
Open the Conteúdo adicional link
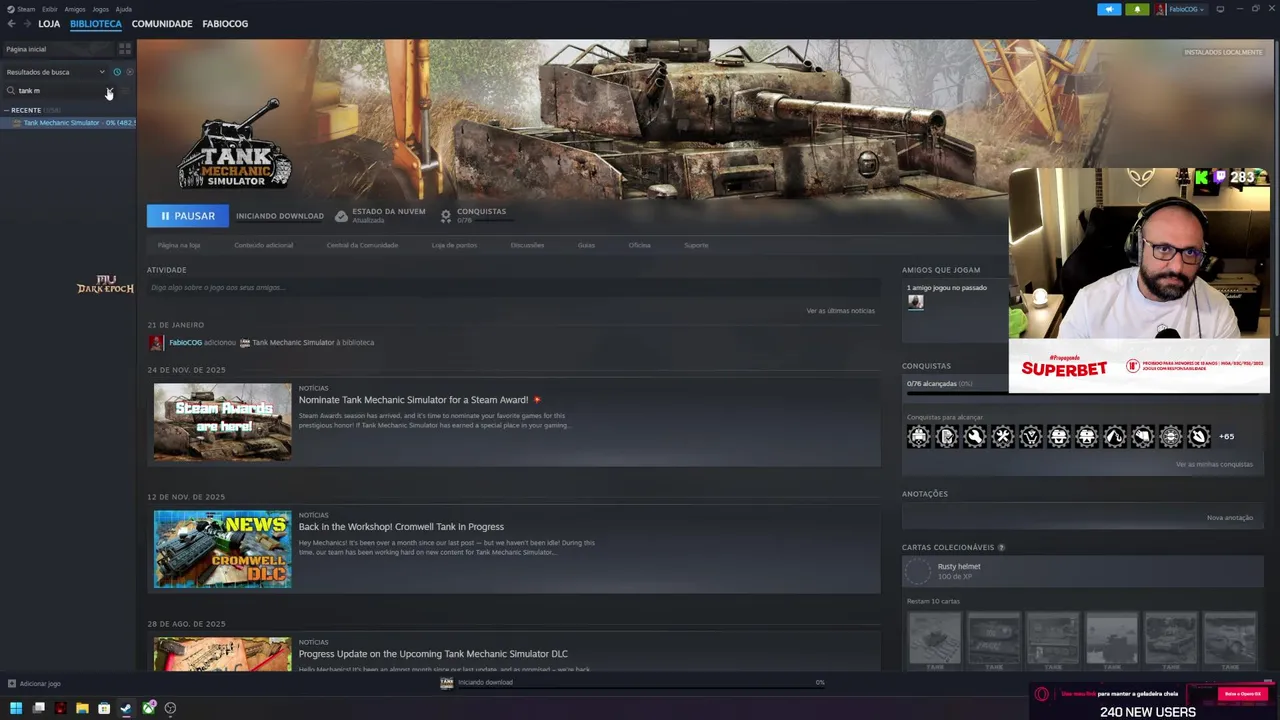[264, 245]
